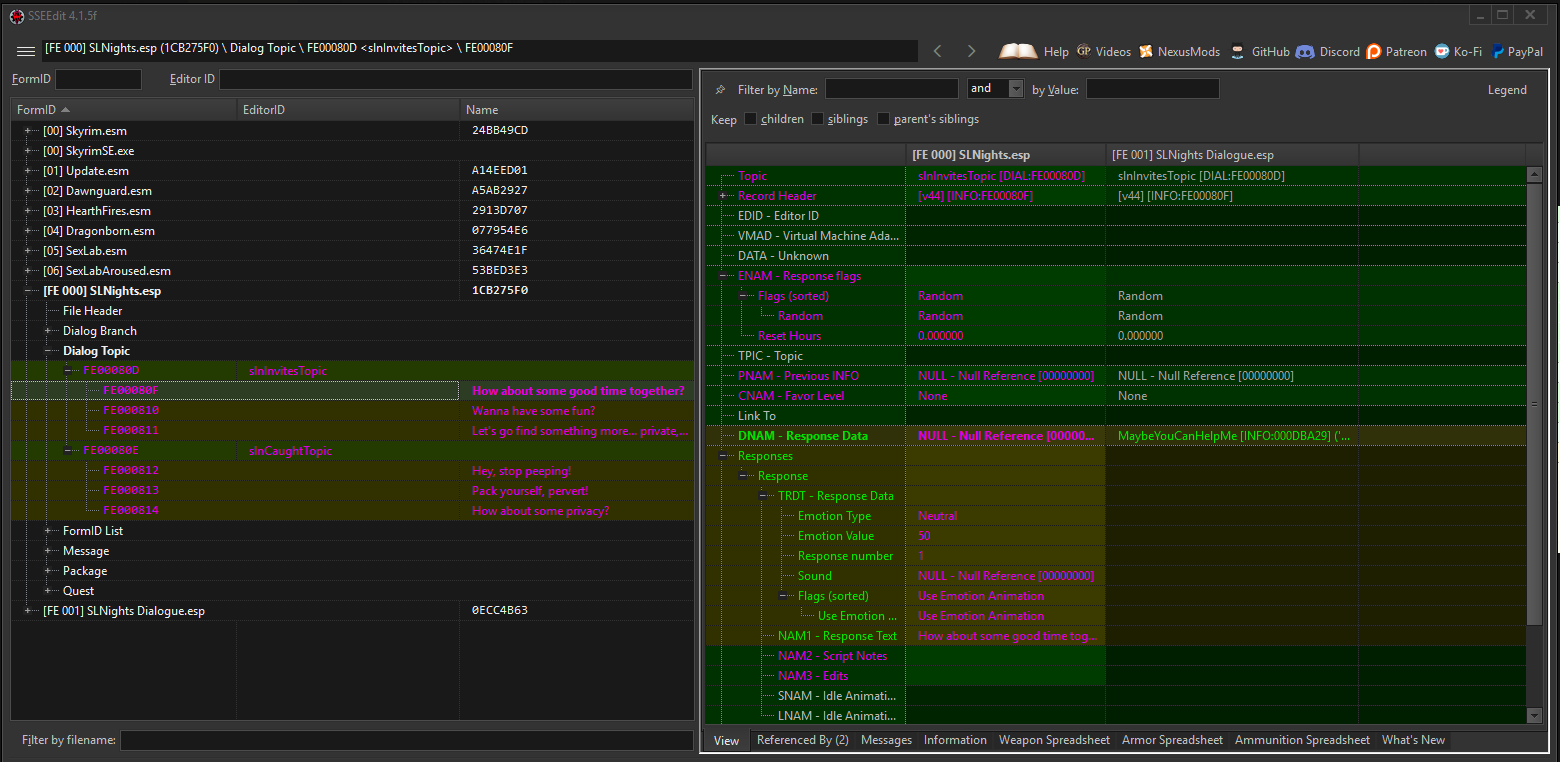Click the NAM1 - Response Text row label
This screenshot has height=762, width=1560.
[838, 636]
